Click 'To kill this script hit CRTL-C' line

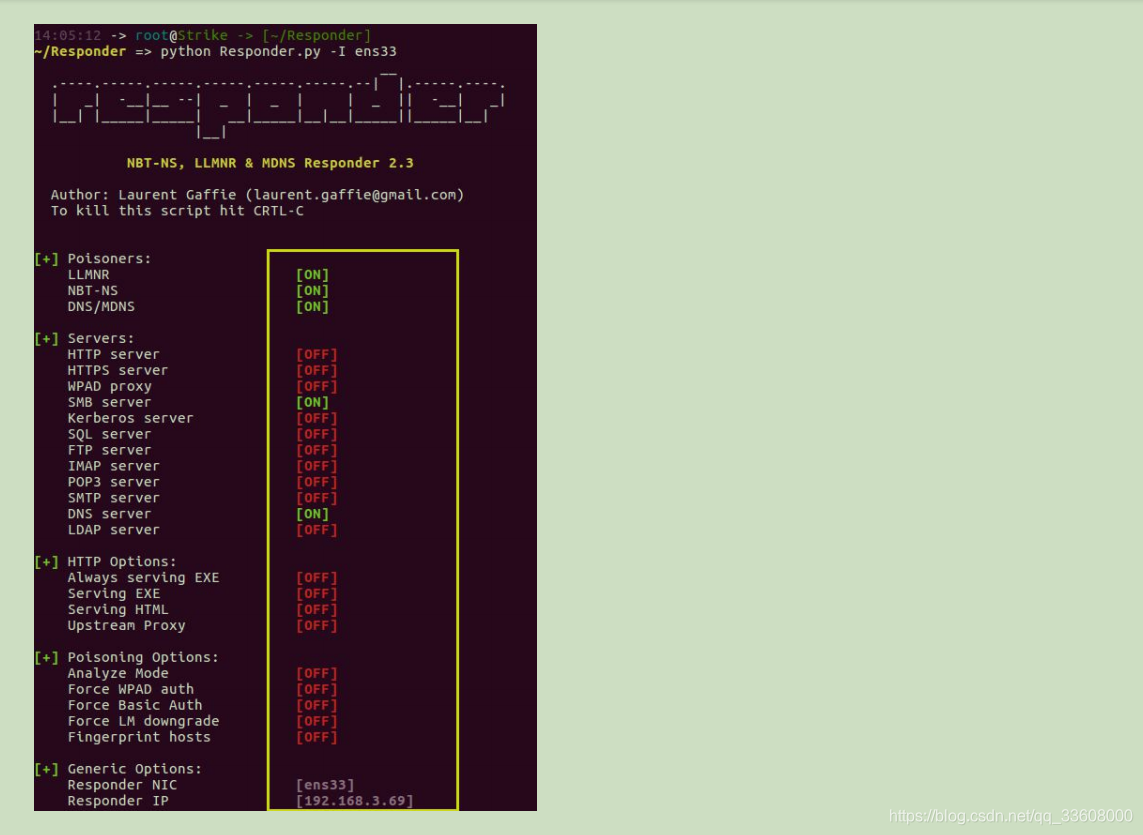pyautogui.click(x=177, y=211)
